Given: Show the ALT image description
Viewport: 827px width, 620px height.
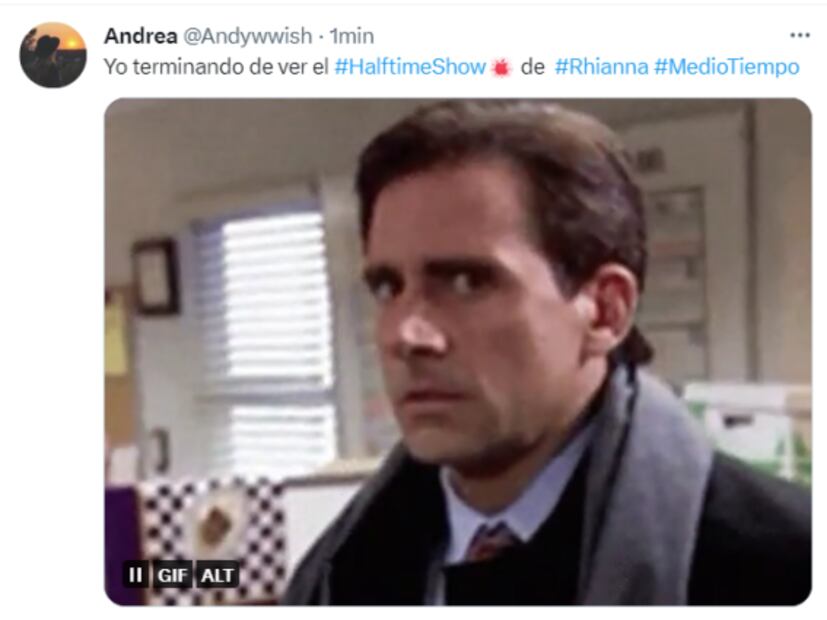Looking at the screenshot, I should tap(217, 575).
